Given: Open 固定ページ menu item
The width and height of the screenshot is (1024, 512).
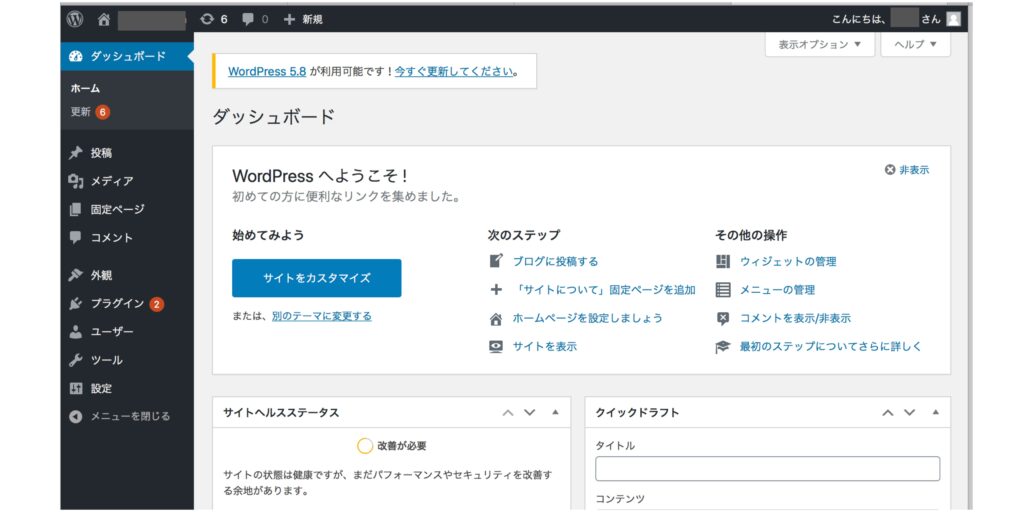Looking at the screenshot, I should tap(127, 210).
